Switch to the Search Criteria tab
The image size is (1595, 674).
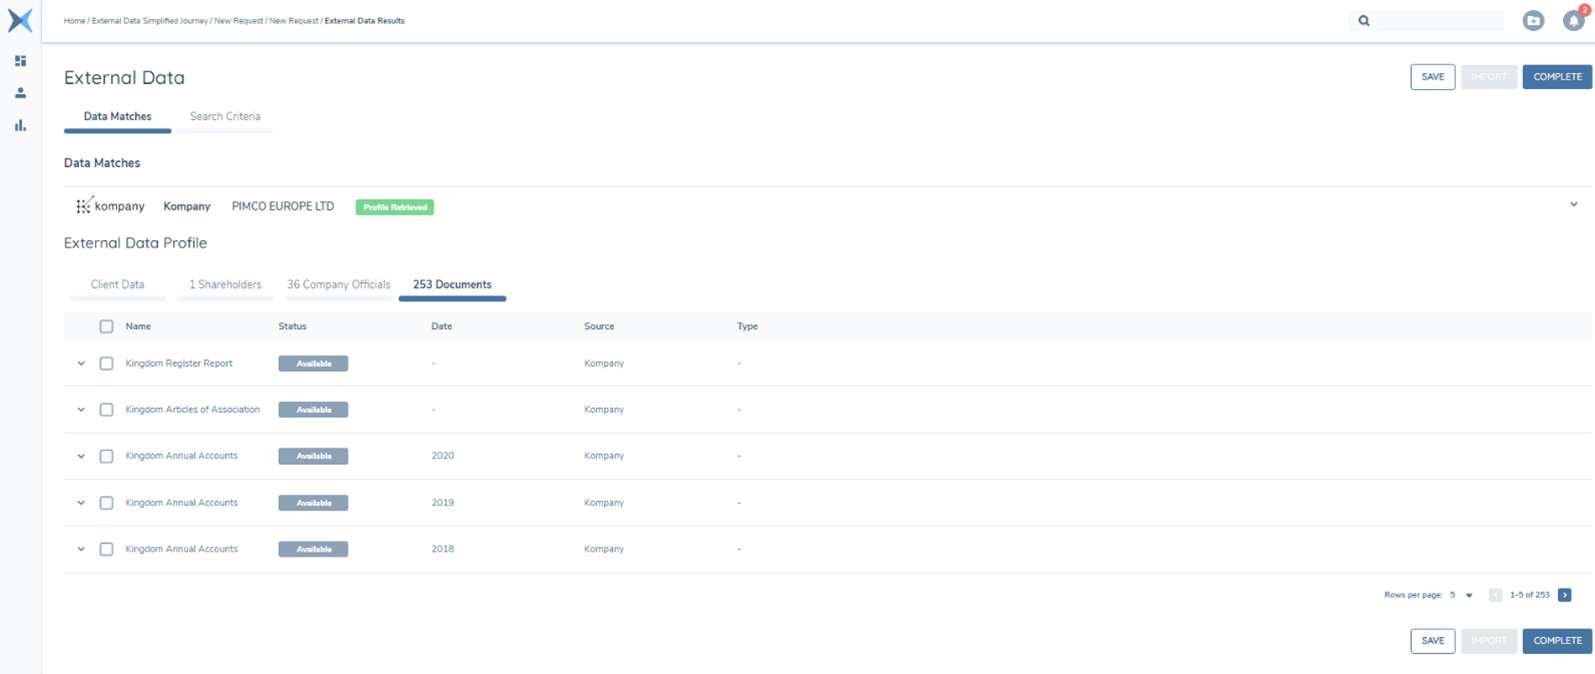coord(225,117)
